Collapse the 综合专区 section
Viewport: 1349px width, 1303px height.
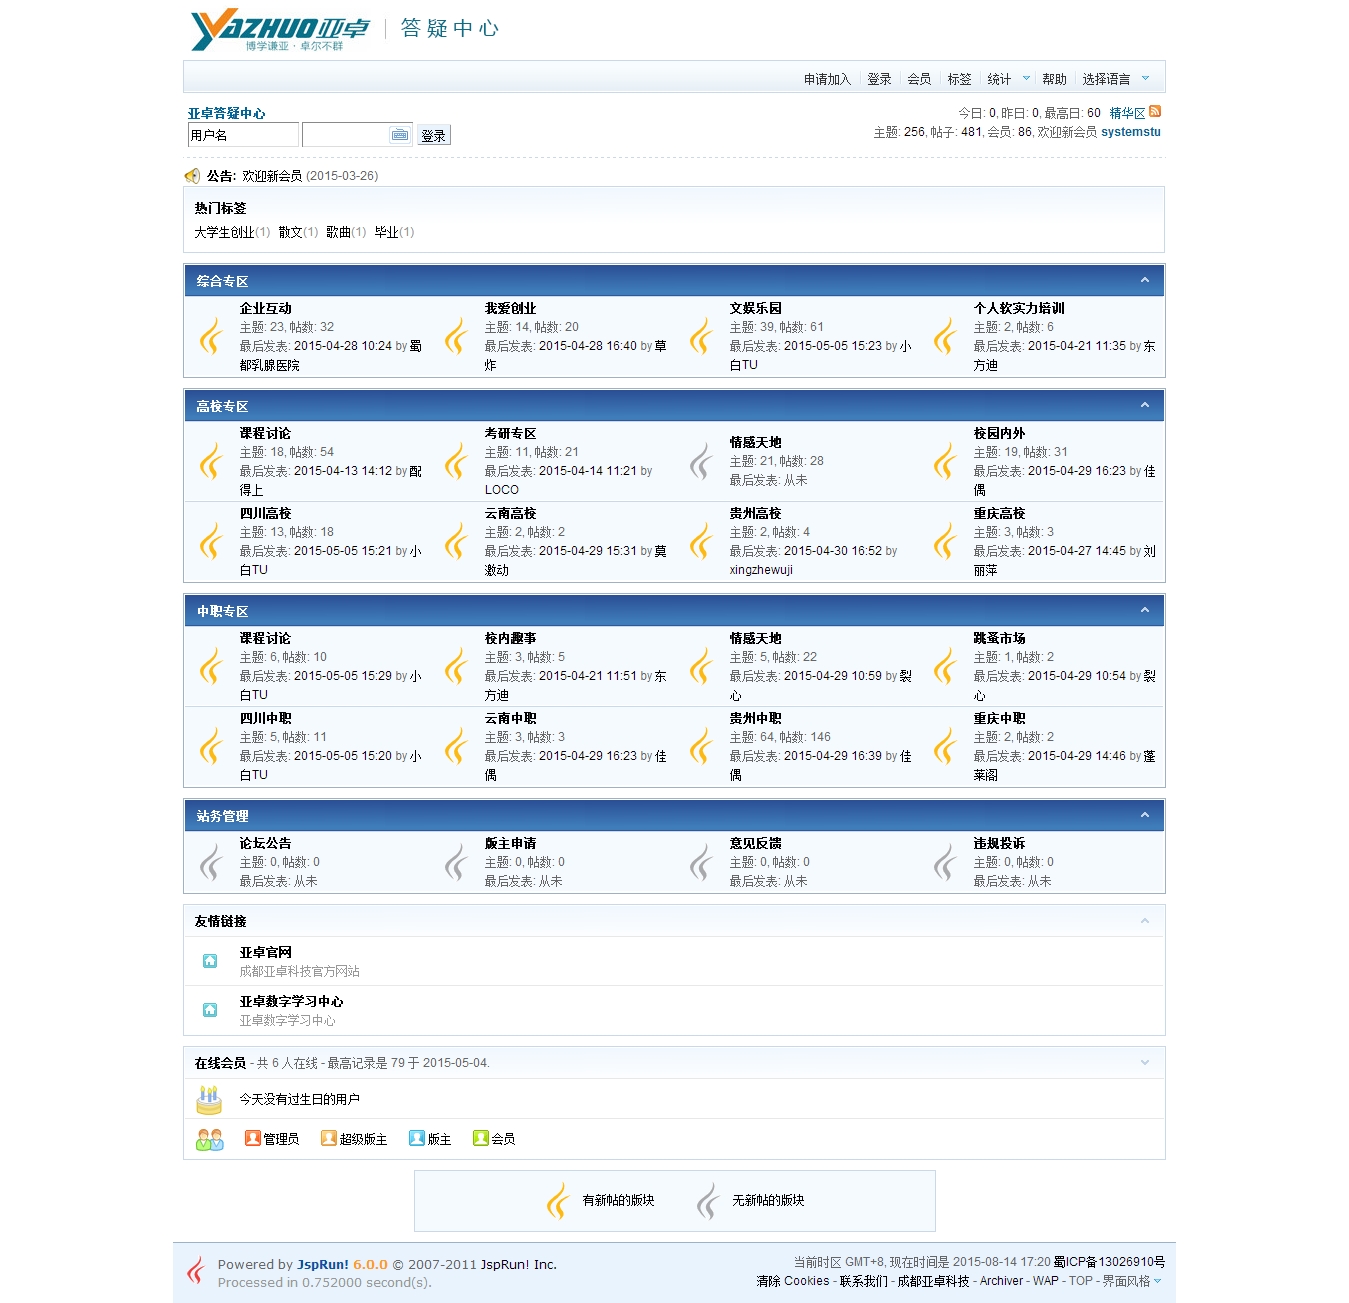[x=1145, y=280]
